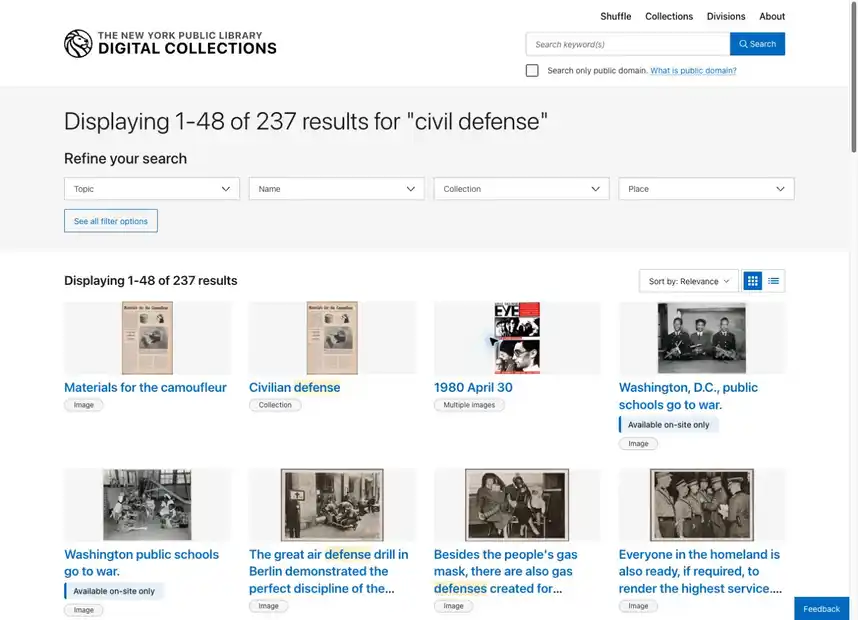Enable Search only public domain checkbox
858x620 pixels.
(x=532, y=71)
